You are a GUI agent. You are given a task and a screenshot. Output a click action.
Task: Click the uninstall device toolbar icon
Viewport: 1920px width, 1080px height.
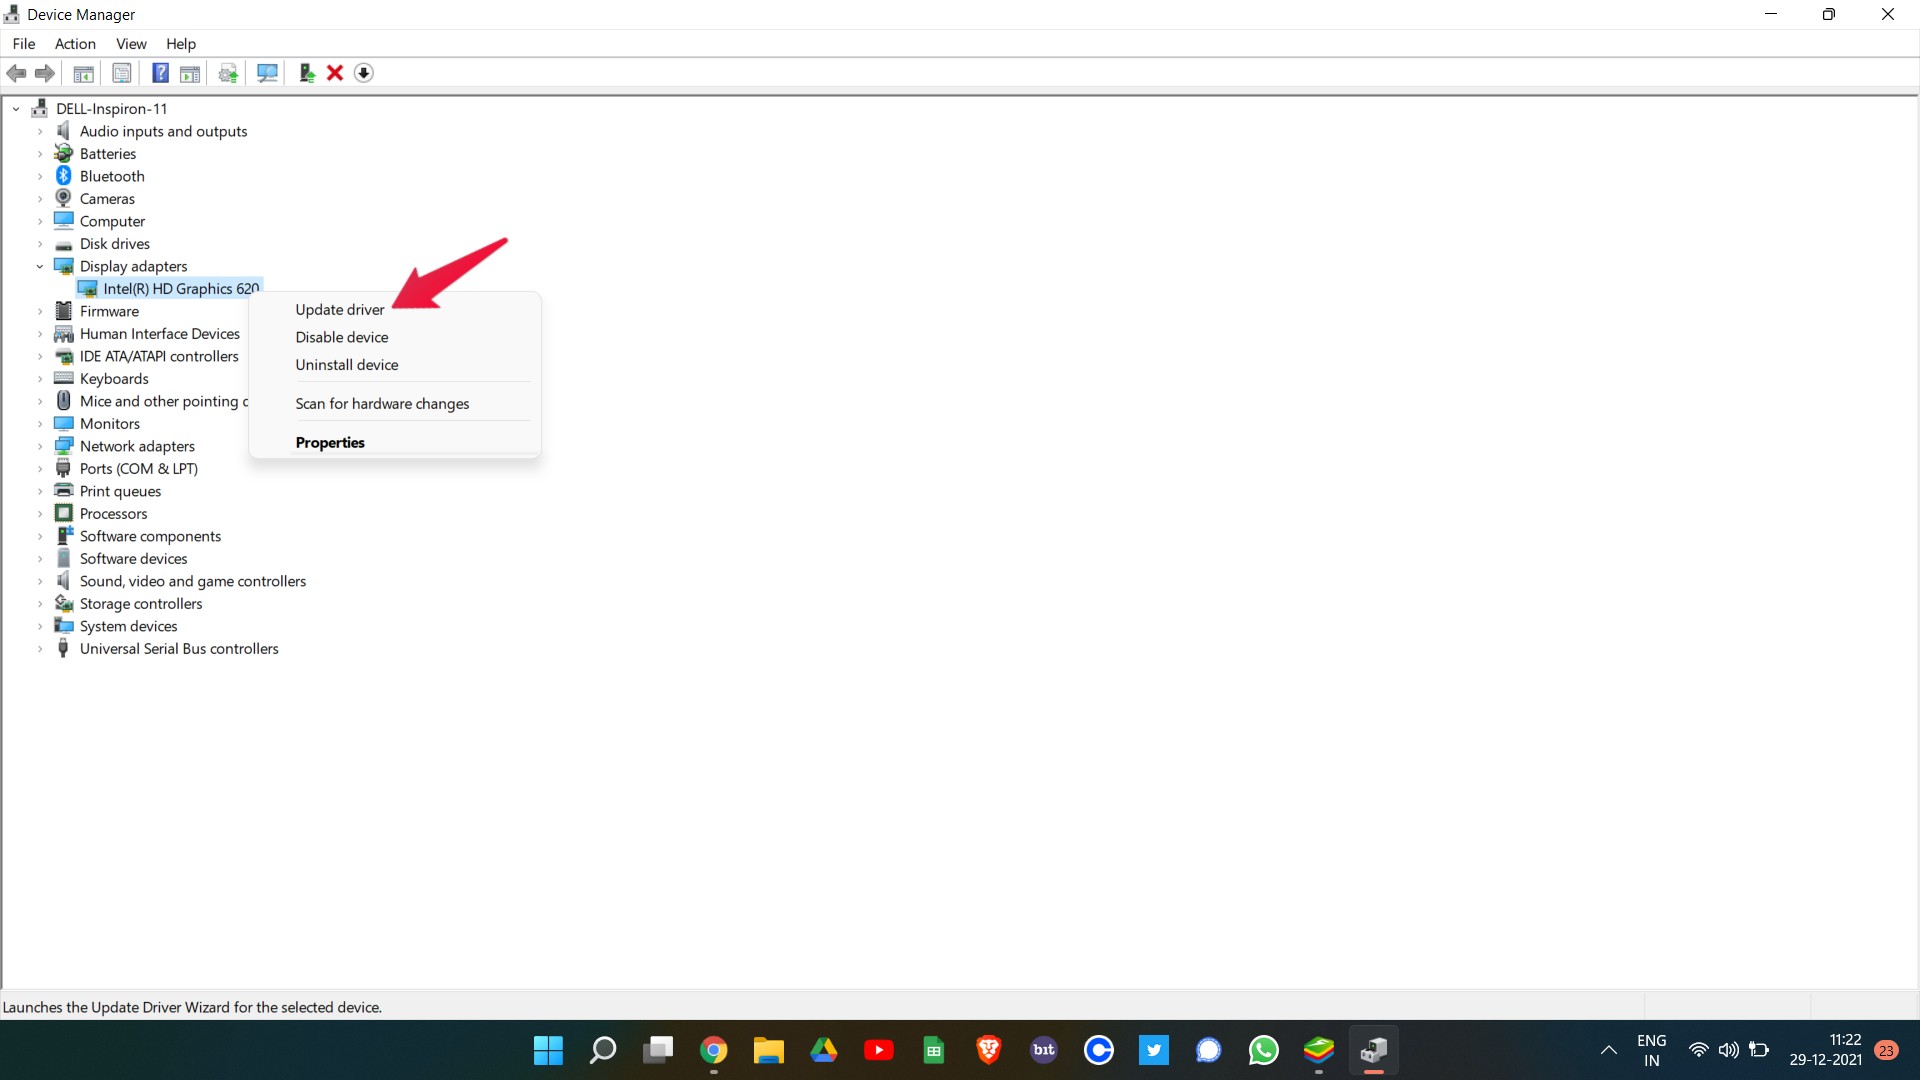(x=336, y=73)
